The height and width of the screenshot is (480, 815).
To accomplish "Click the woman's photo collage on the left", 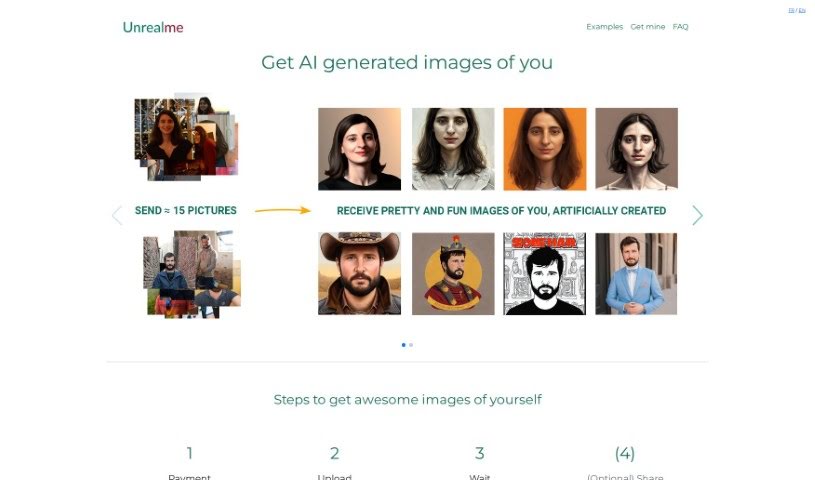I will coord(186,138).
